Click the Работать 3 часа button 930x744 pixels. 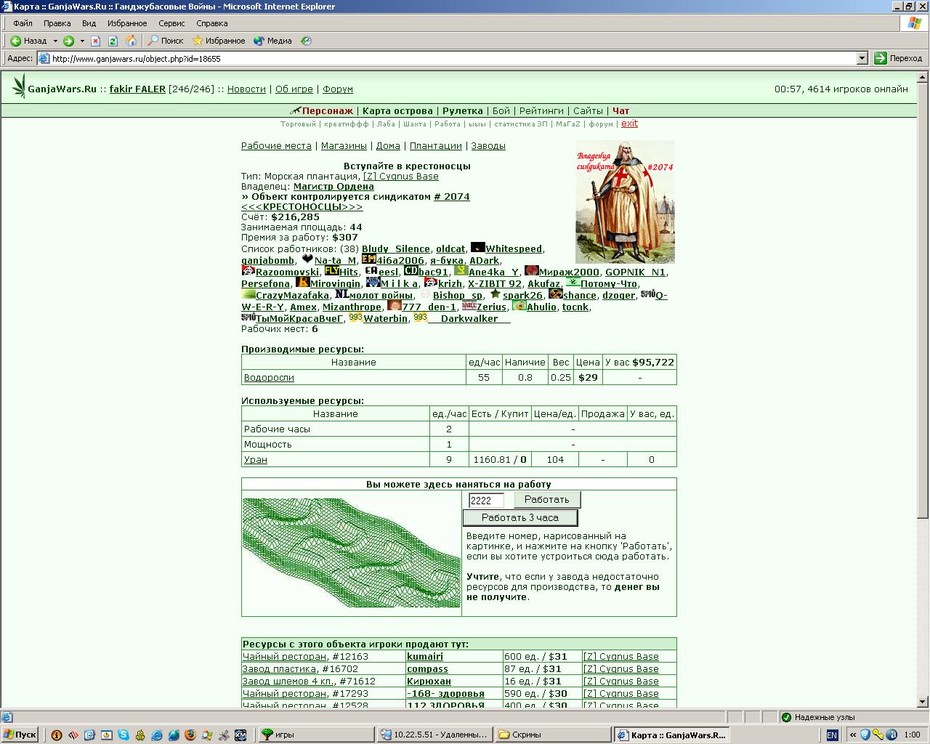(x=520, y=517)
